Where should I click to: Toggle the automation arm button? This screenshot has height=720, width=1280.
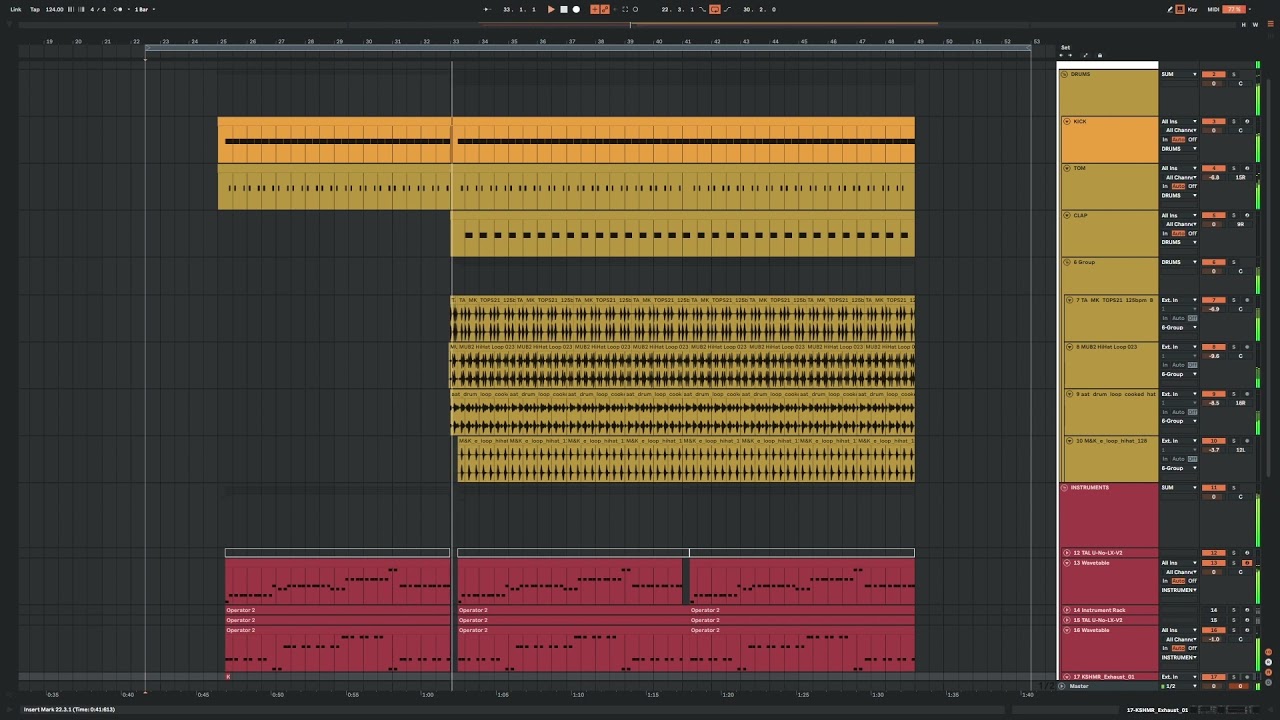[x=605, y=9]
